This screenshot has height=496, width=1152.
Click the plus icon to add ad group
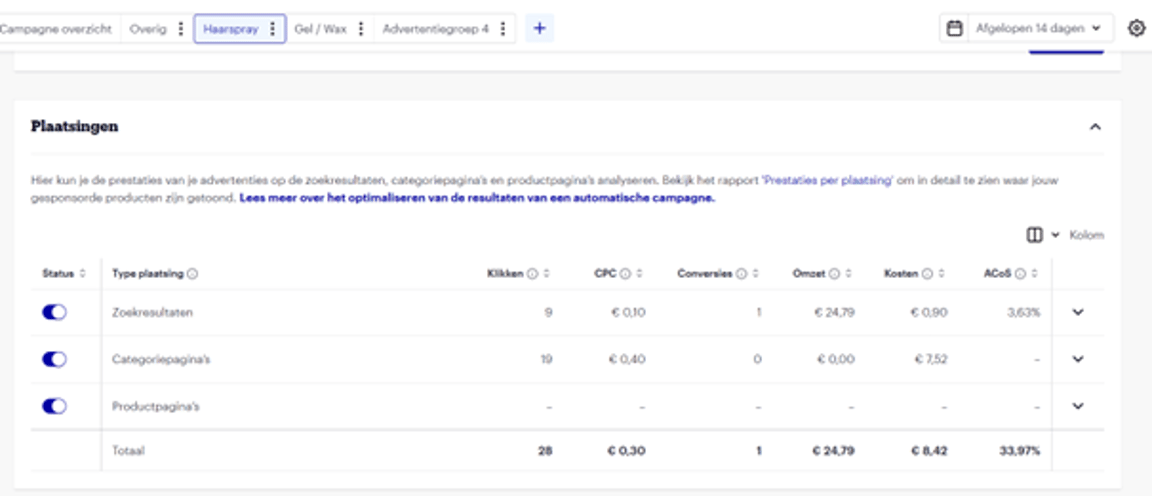[x=539, y=29]
